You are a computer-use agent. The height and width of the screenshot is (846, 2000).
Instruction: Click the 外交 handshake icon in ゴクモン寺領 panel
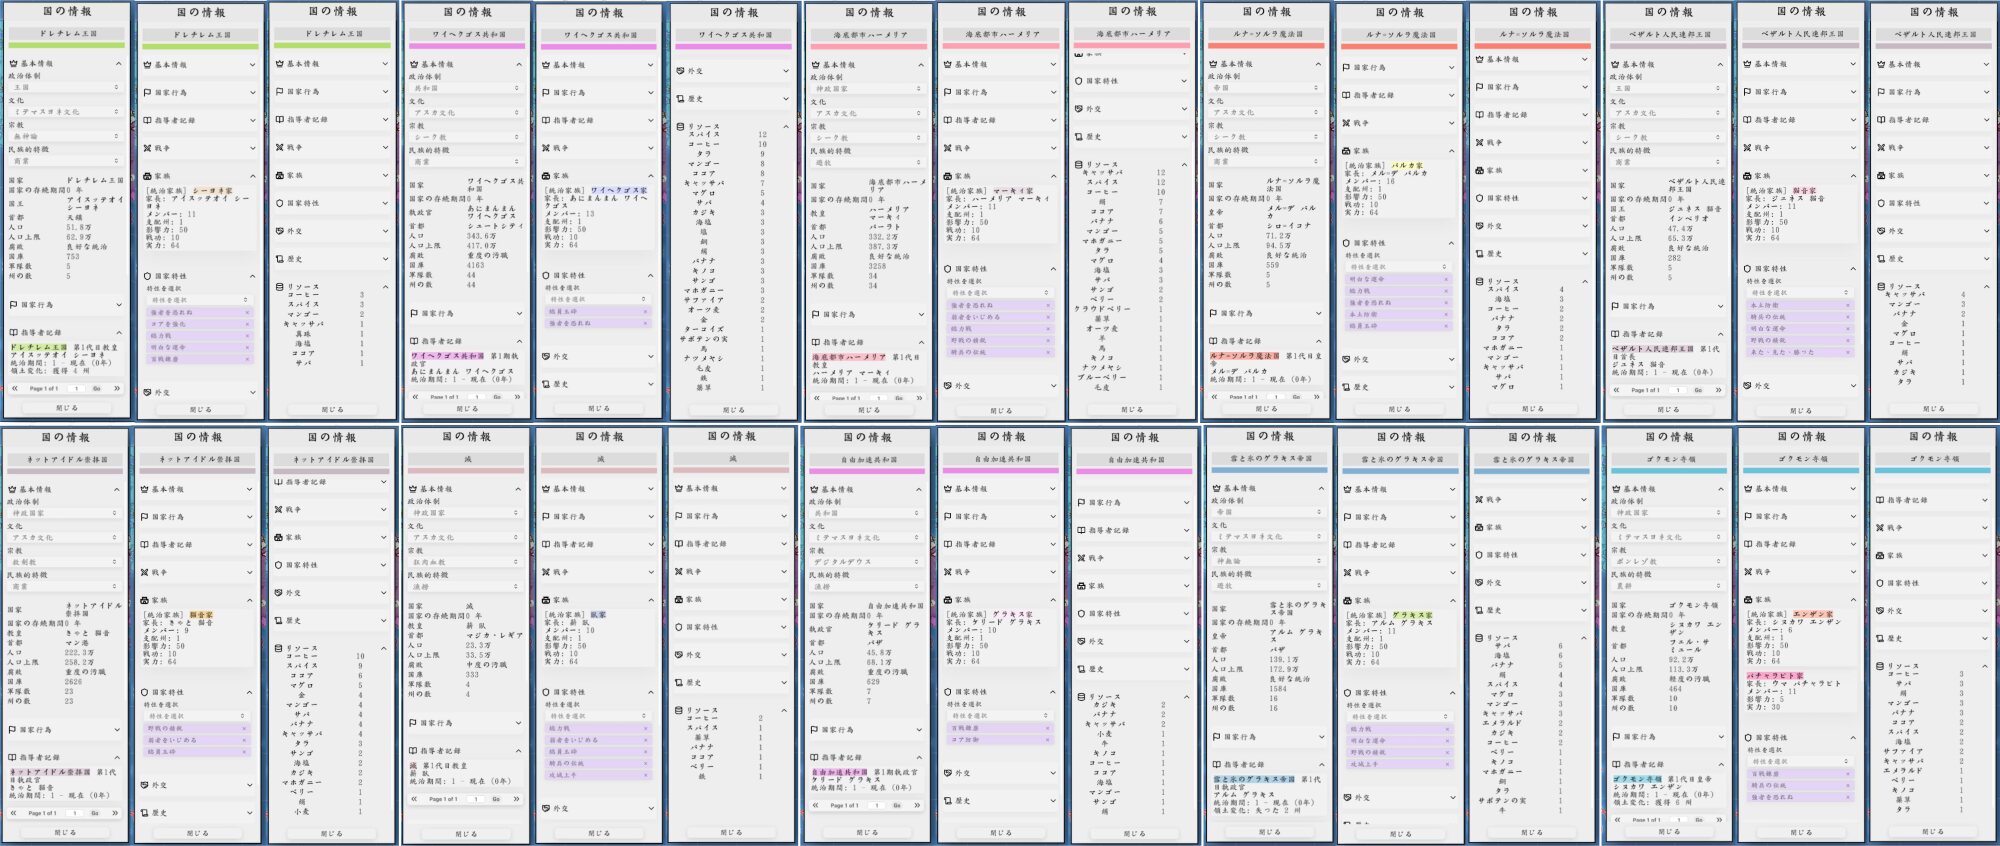pyautogui.click(x=1881, y=611)
